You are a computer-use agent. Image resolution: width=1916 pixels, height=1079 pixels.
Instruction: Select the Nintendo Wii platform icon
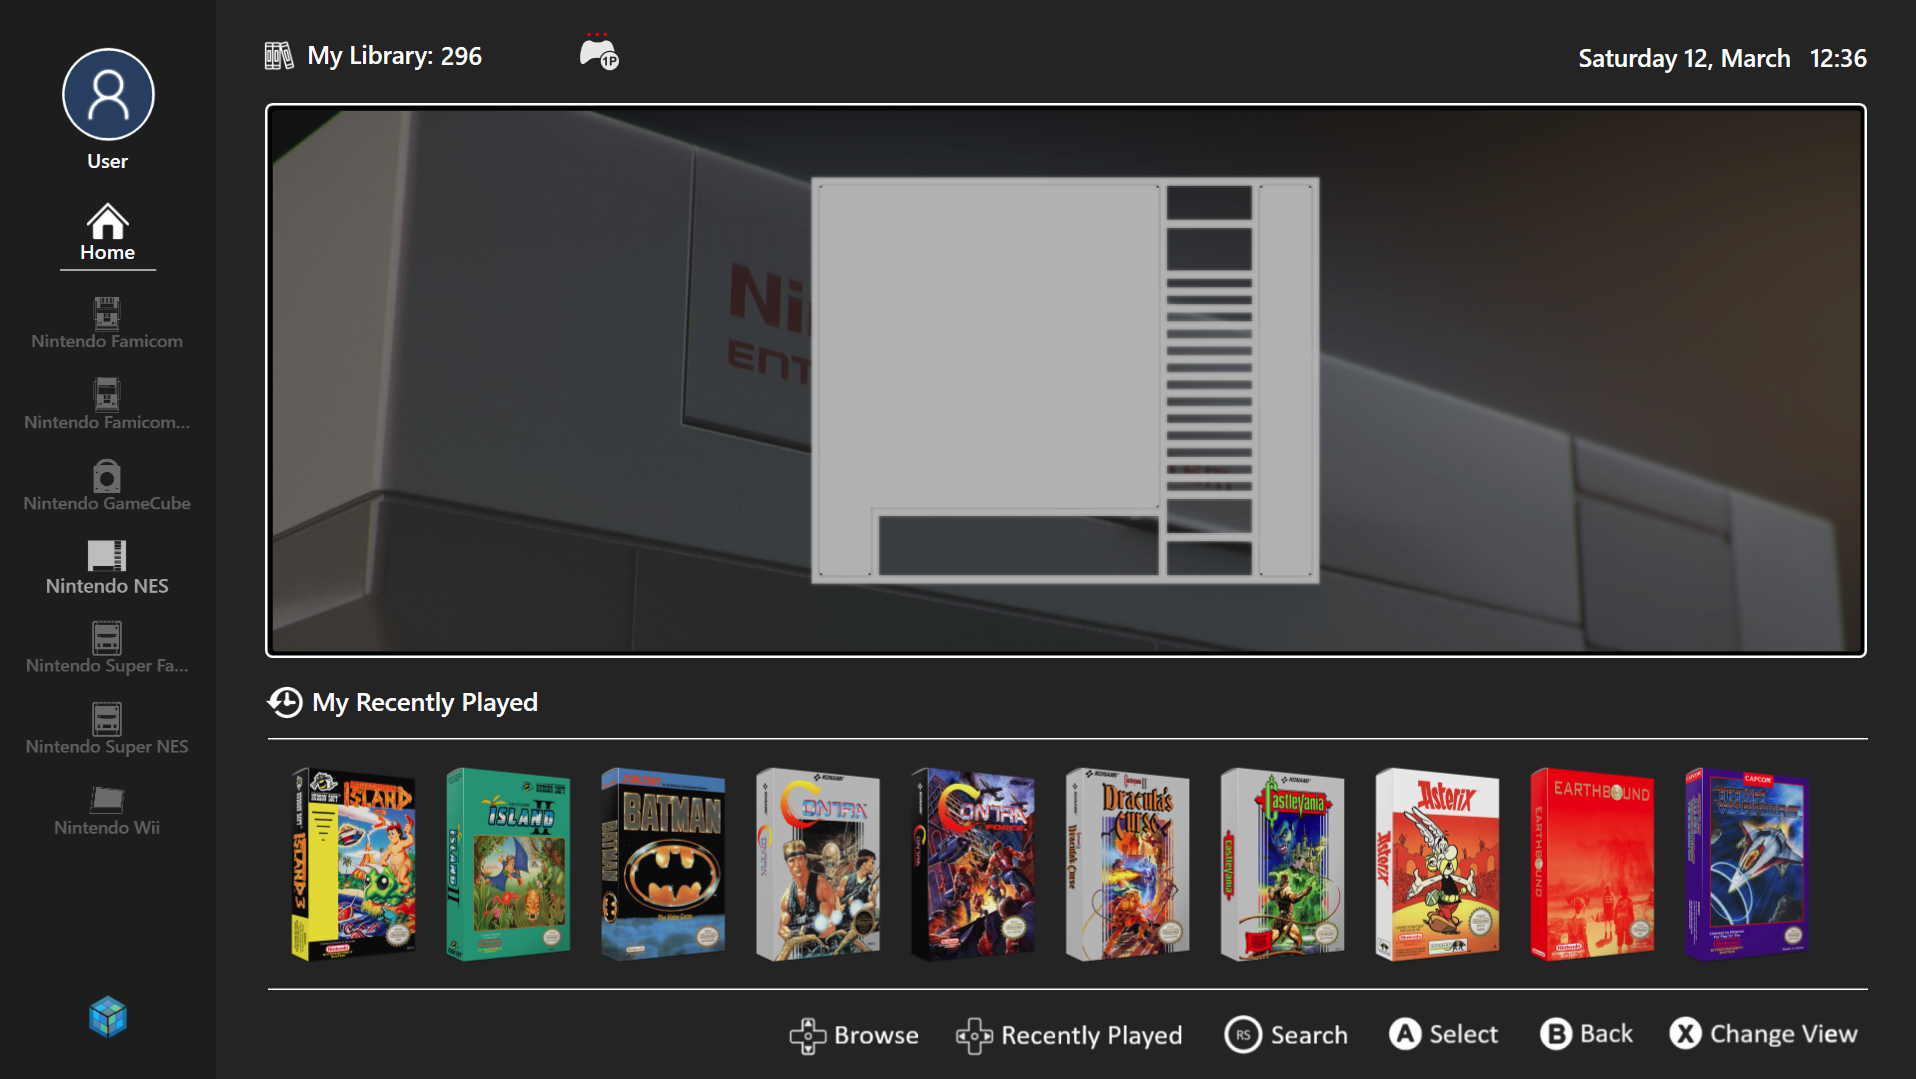coord(107,799)
